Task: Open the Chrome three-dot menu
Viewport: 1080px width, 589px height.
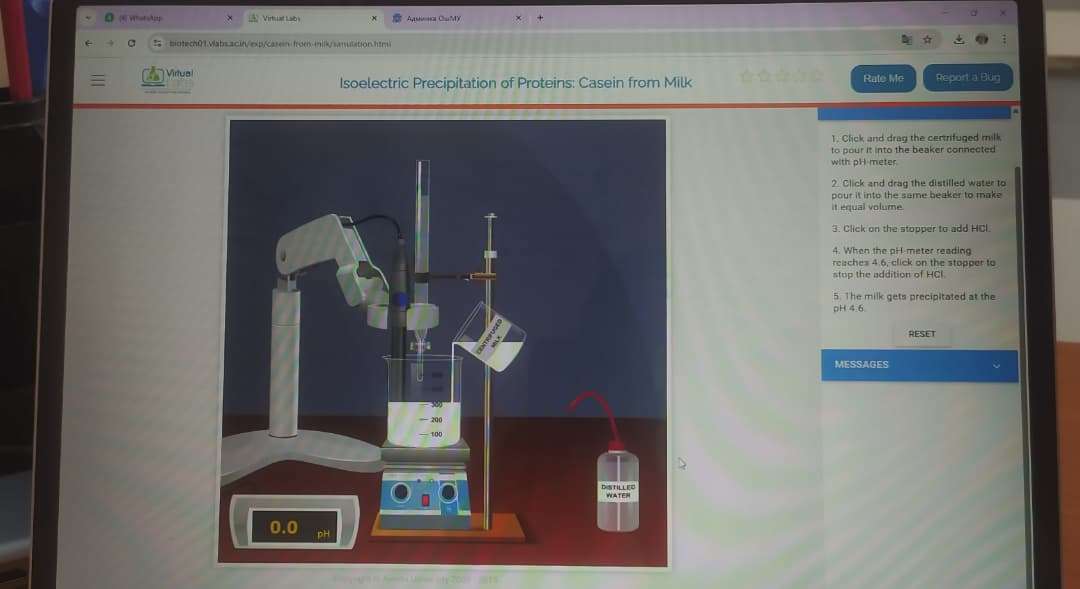Action: pyautogui.click(x=1004, y=41)
